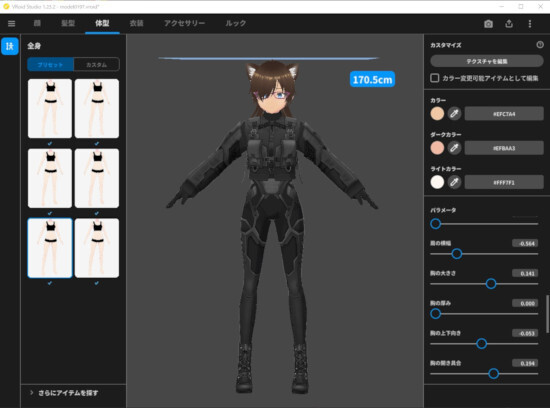Image resolution: width=550 pixels, height=408 pixels.
Task: Pick eyedropper for ダークカラー
Action: pyautogui.click(x=454, y=148)
